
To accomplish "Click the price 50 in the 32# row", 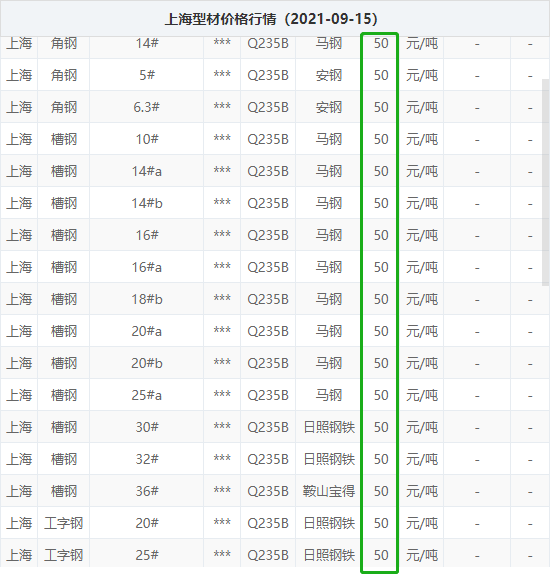I will (x=381, y=459).
